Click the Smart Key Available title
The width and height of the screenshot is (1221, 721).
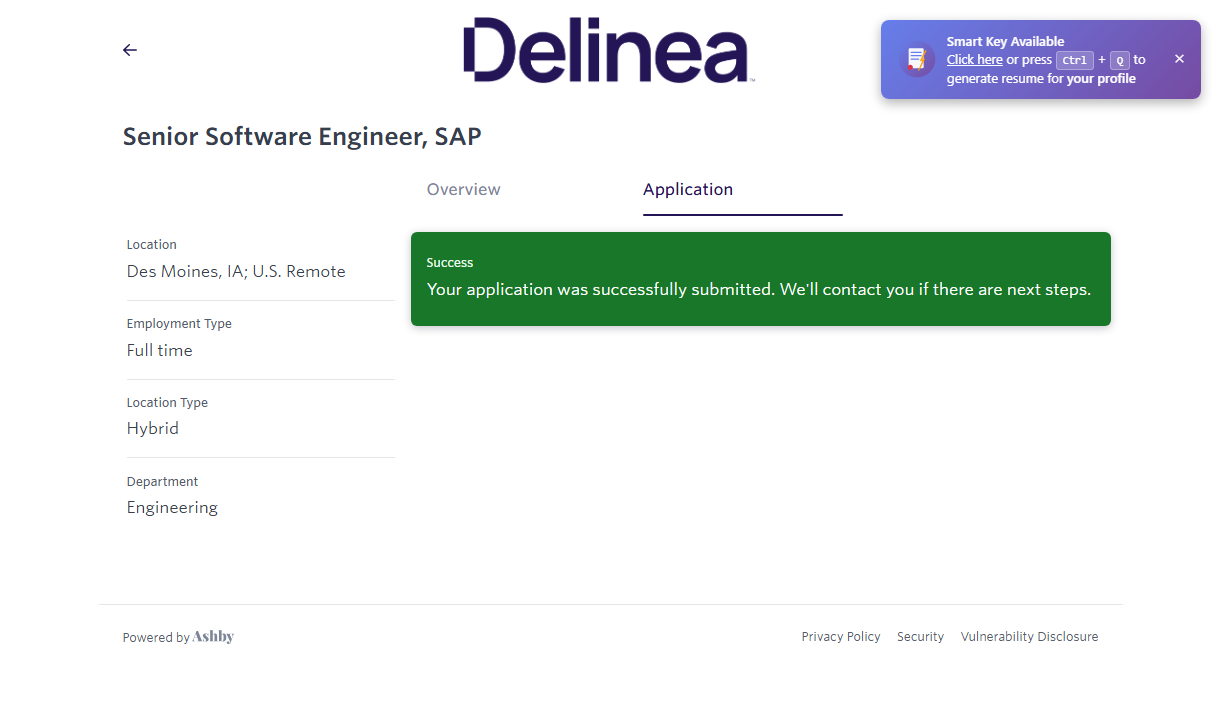point(1005,42)
